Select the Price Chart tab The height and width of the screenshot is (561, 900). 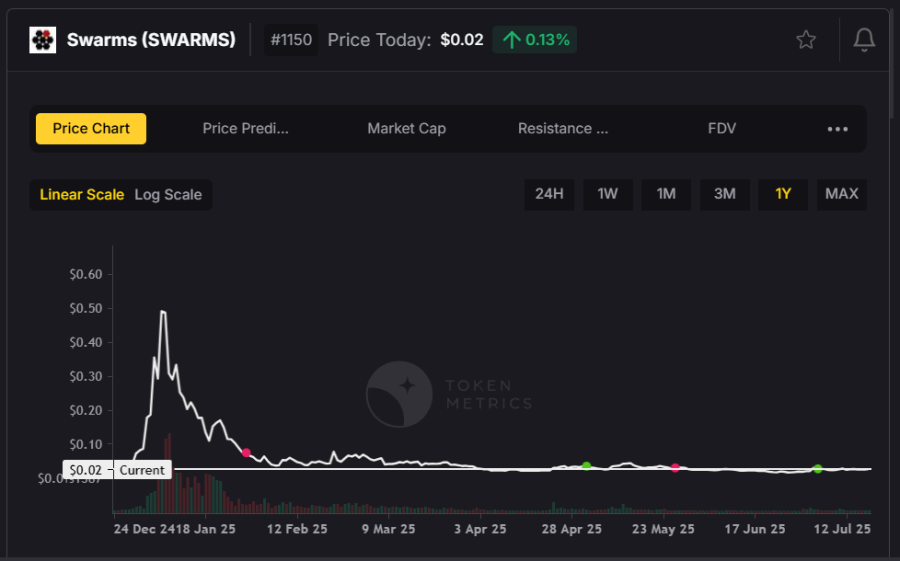(91, 129)
